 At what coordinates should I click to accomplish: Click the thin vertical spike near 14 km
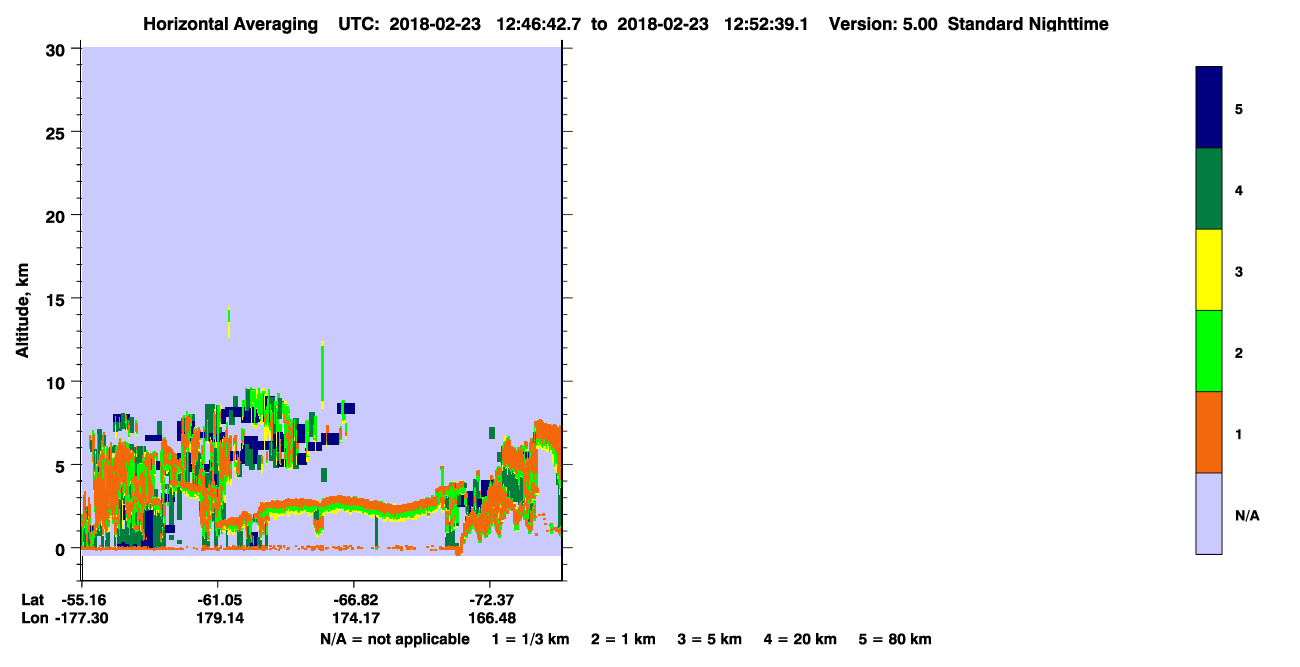(229, 322)
